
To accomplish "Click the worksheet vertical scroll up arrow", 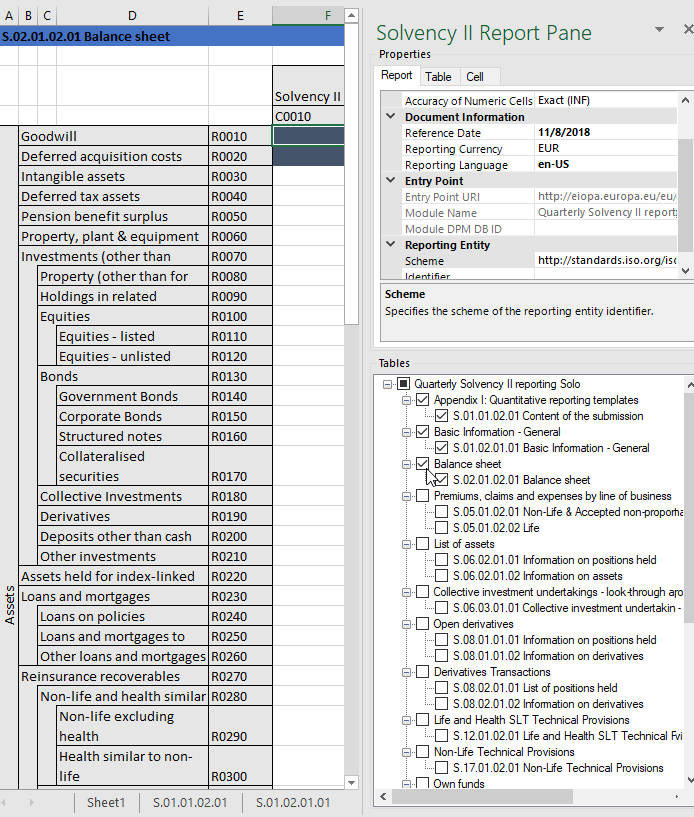I will click(x=351, y=16).
